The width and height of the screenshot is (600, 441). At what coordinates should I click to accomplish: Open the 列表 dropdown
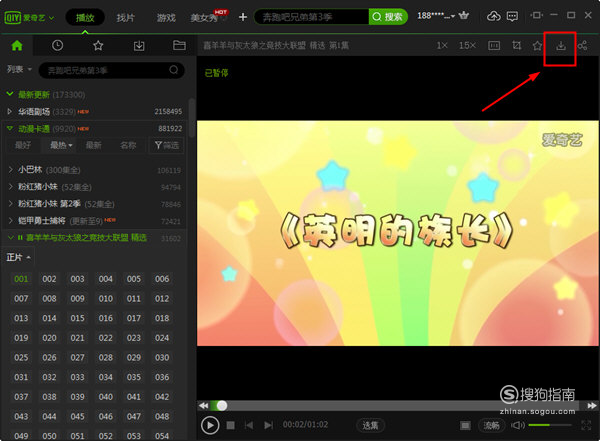click(19, 69)
